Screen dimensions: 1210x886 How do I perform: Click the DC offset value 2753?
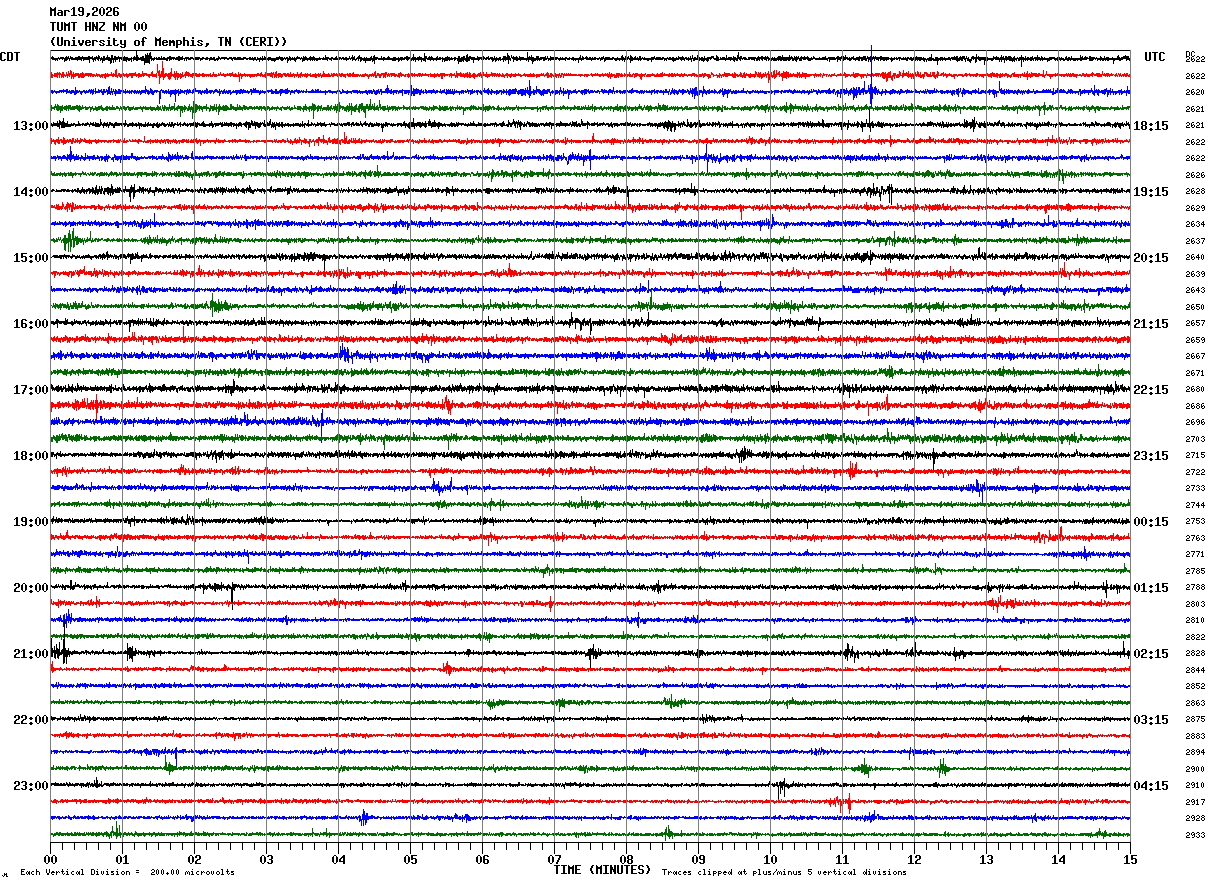coord(1195,521)
